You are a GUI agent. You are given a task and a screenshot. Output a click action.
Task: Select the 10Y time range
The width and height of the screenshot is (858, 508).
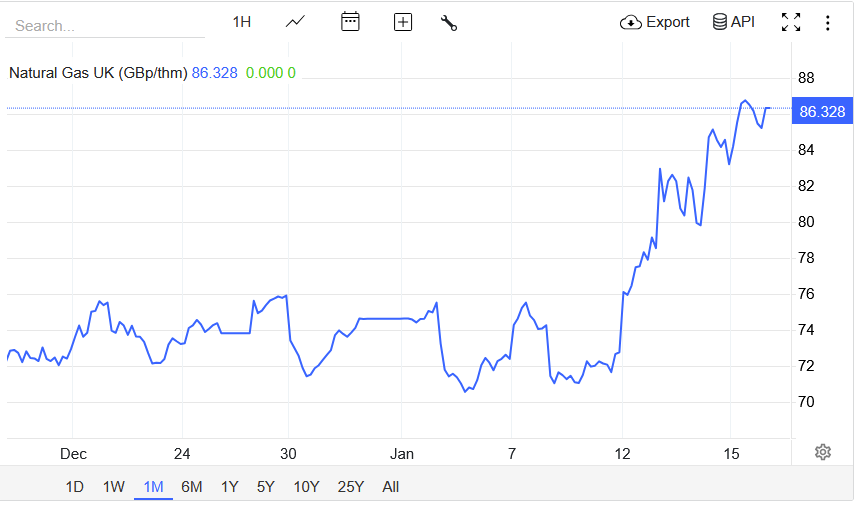coord(306,487)
